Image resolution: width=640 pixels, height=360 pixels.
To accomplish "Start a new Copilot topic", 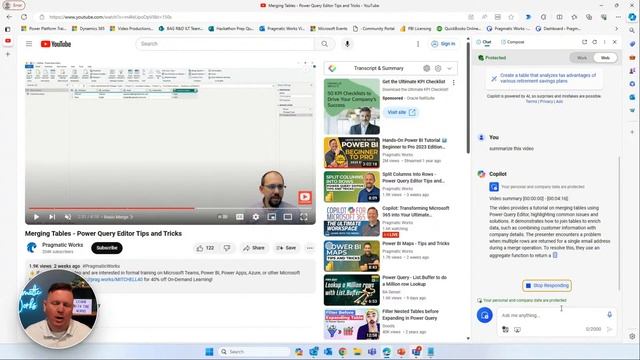I will 484,315.
